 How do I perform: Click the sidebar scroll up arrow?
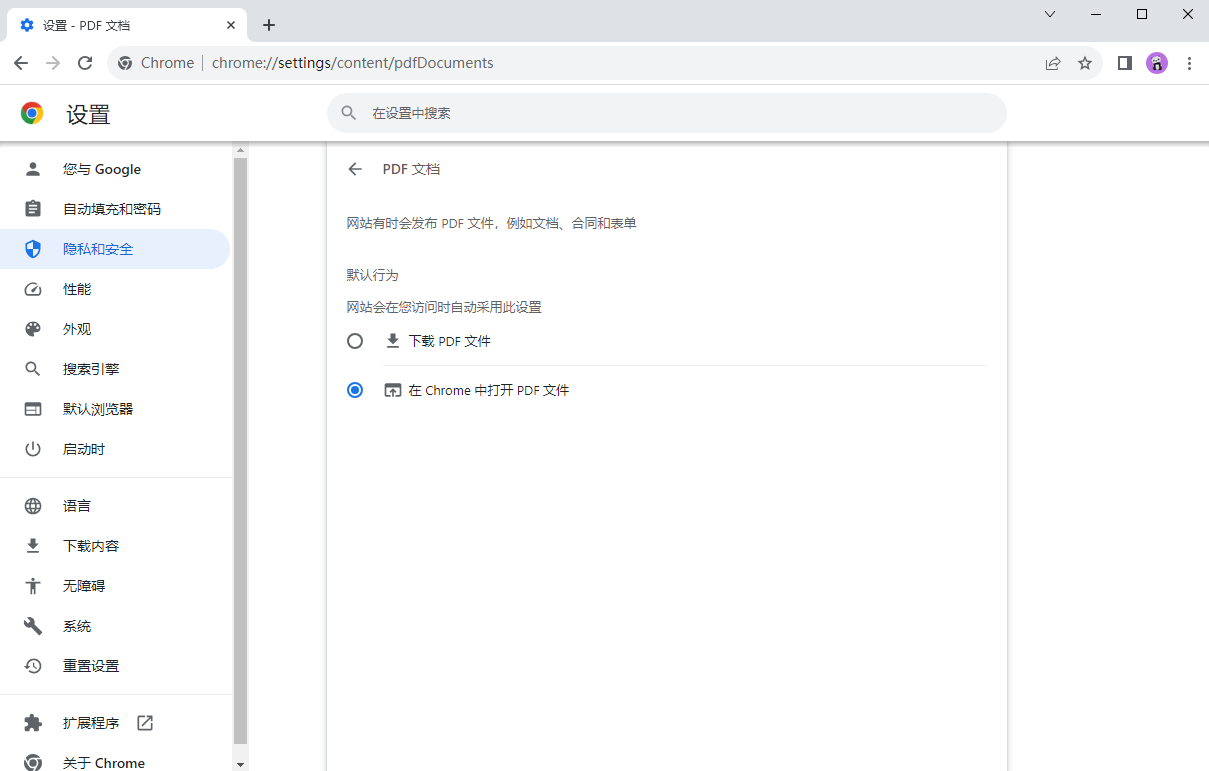point(240,150)
